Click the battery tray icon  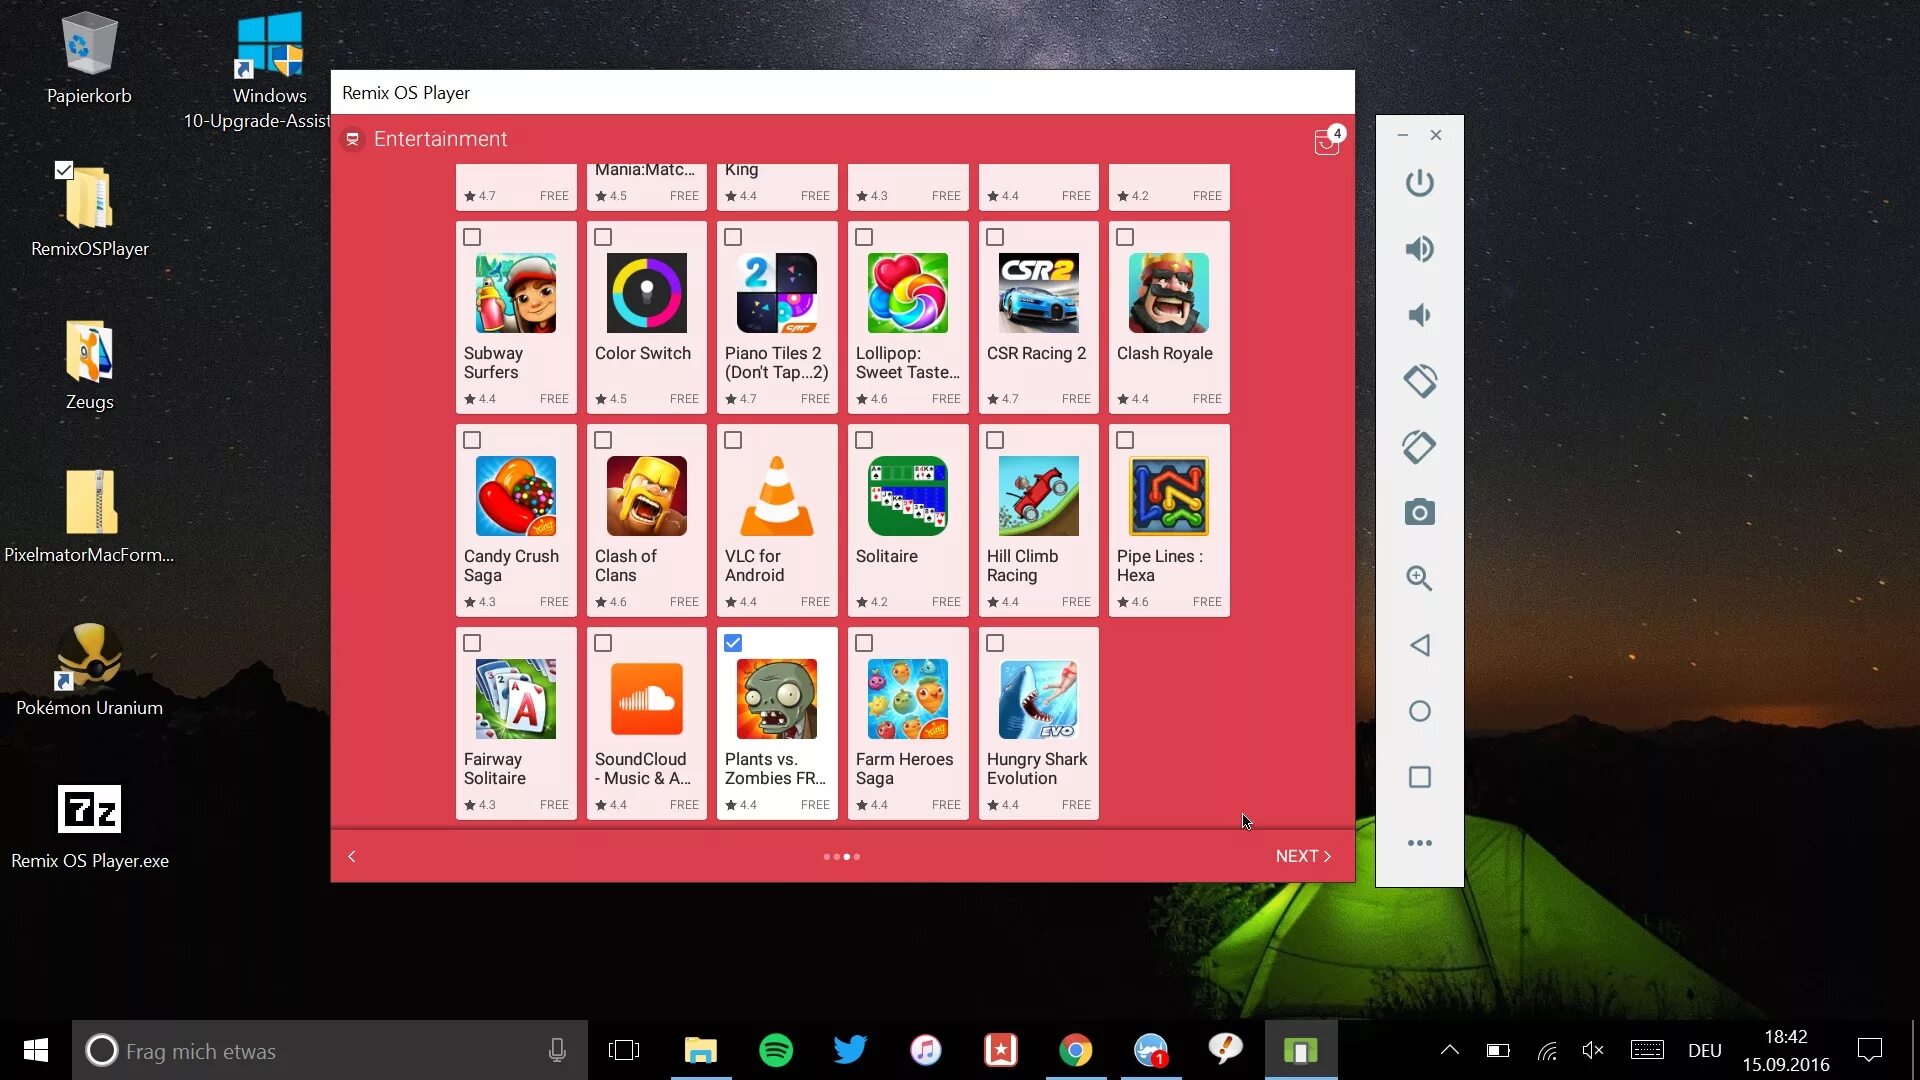1497,1050
